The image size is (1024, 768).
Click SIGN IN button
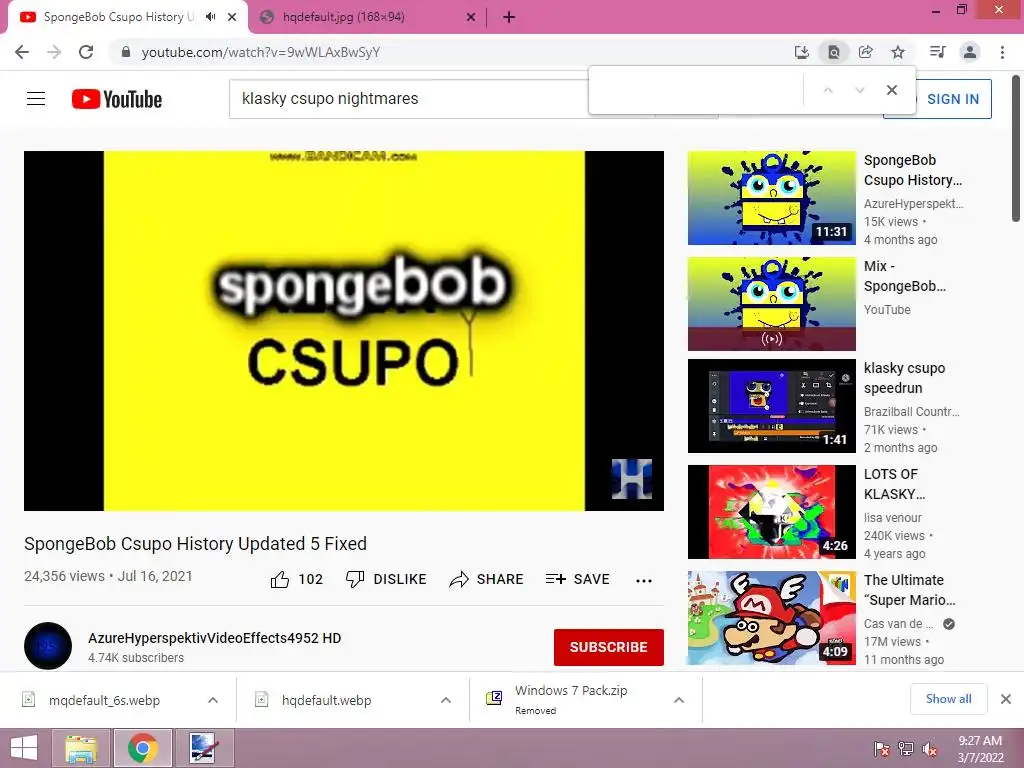pos(953,99)
